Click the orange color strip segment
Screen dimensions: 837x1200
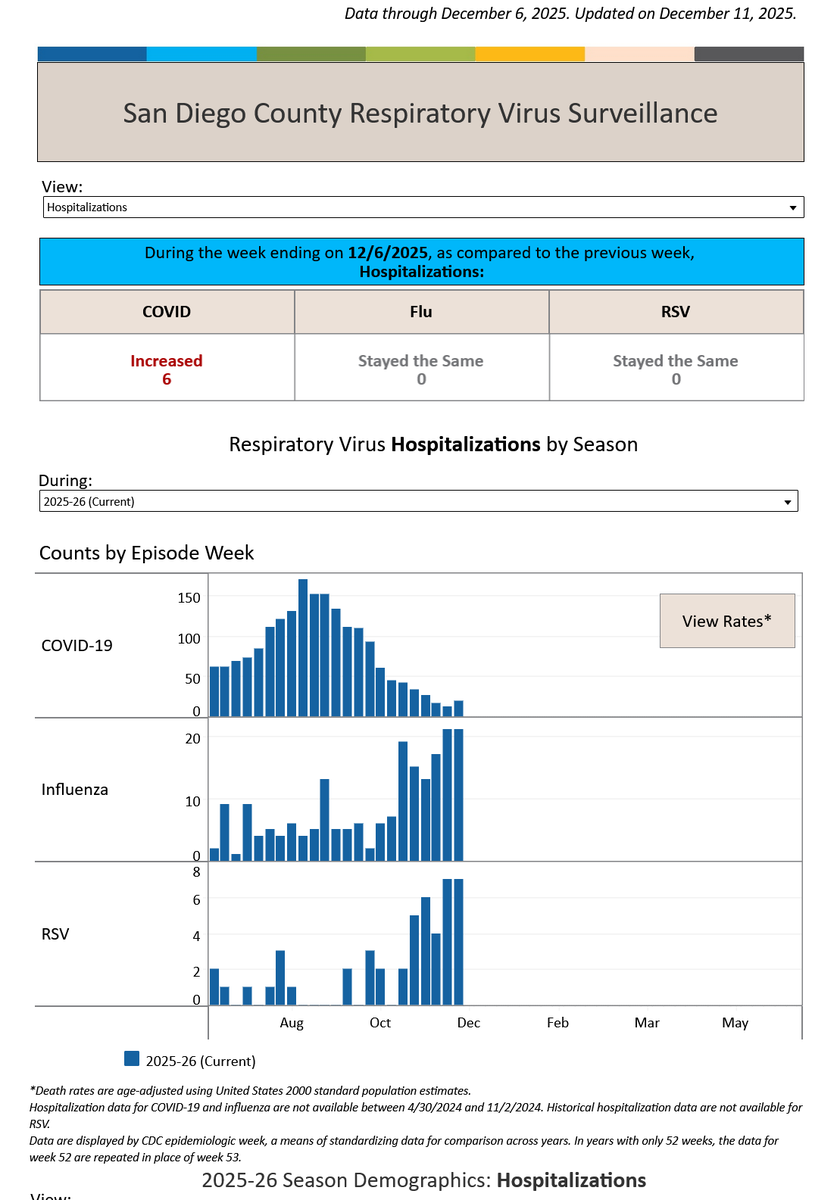pos(530,54)
